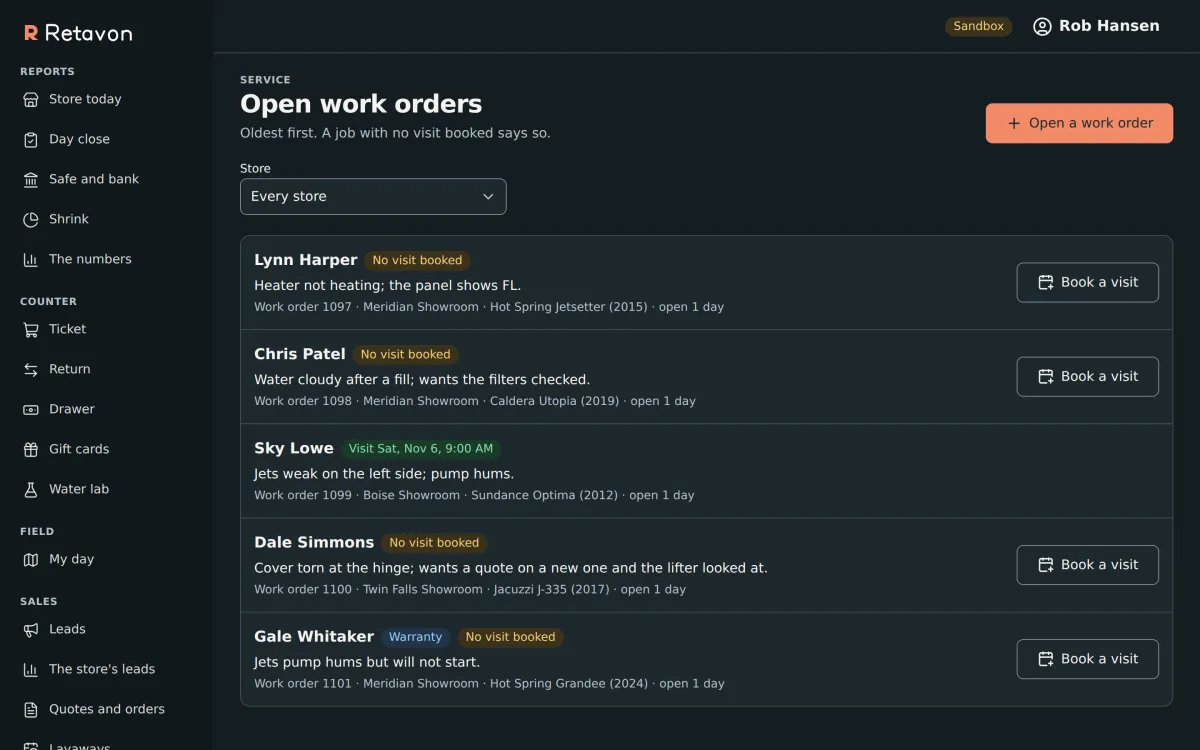
Task: Open Water lab
Action: 79,489
